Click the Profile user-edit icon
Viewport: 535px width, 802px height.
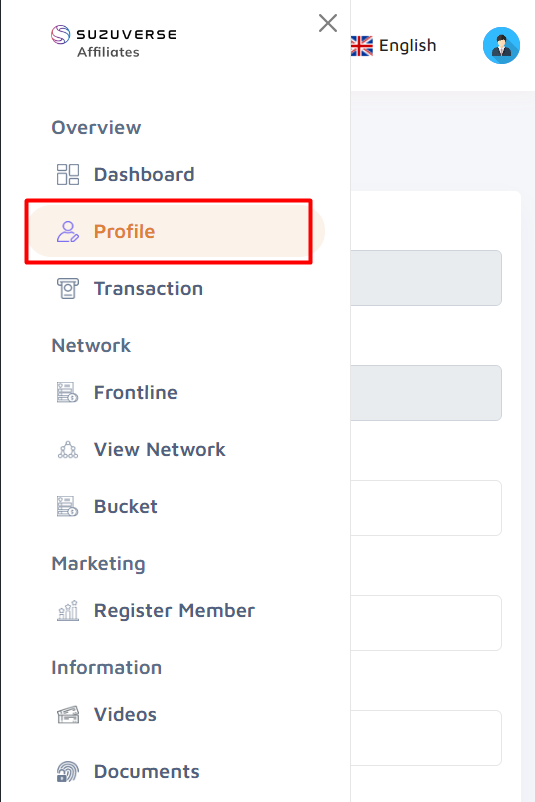coord(68,232)
